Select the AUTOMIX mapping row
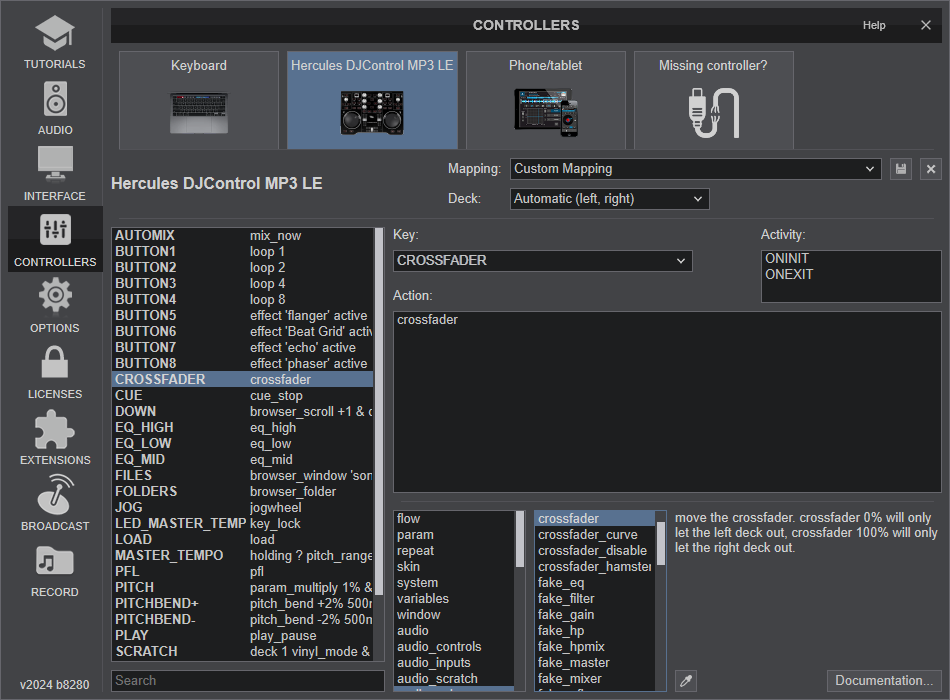Viewport: 950px width, 700px height. click(x=243, y=236)
